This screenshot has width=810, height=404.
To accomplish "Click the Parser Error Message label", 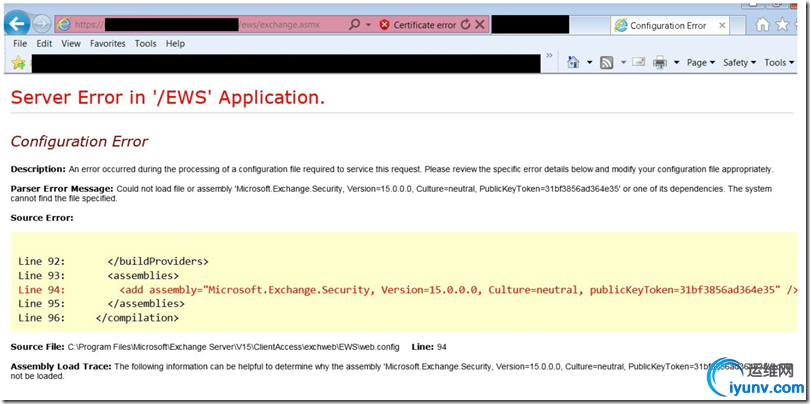I will tap(62, 189).
